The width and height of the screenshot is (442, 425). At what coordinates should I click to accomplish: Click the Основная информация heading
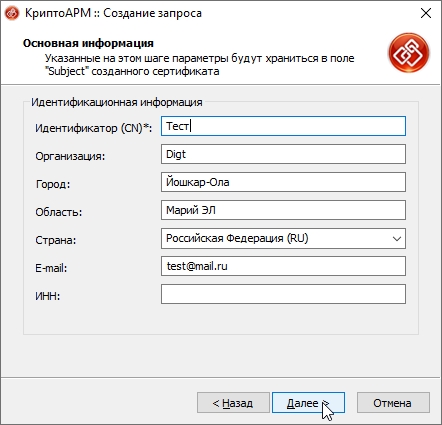tap(88, 43)
